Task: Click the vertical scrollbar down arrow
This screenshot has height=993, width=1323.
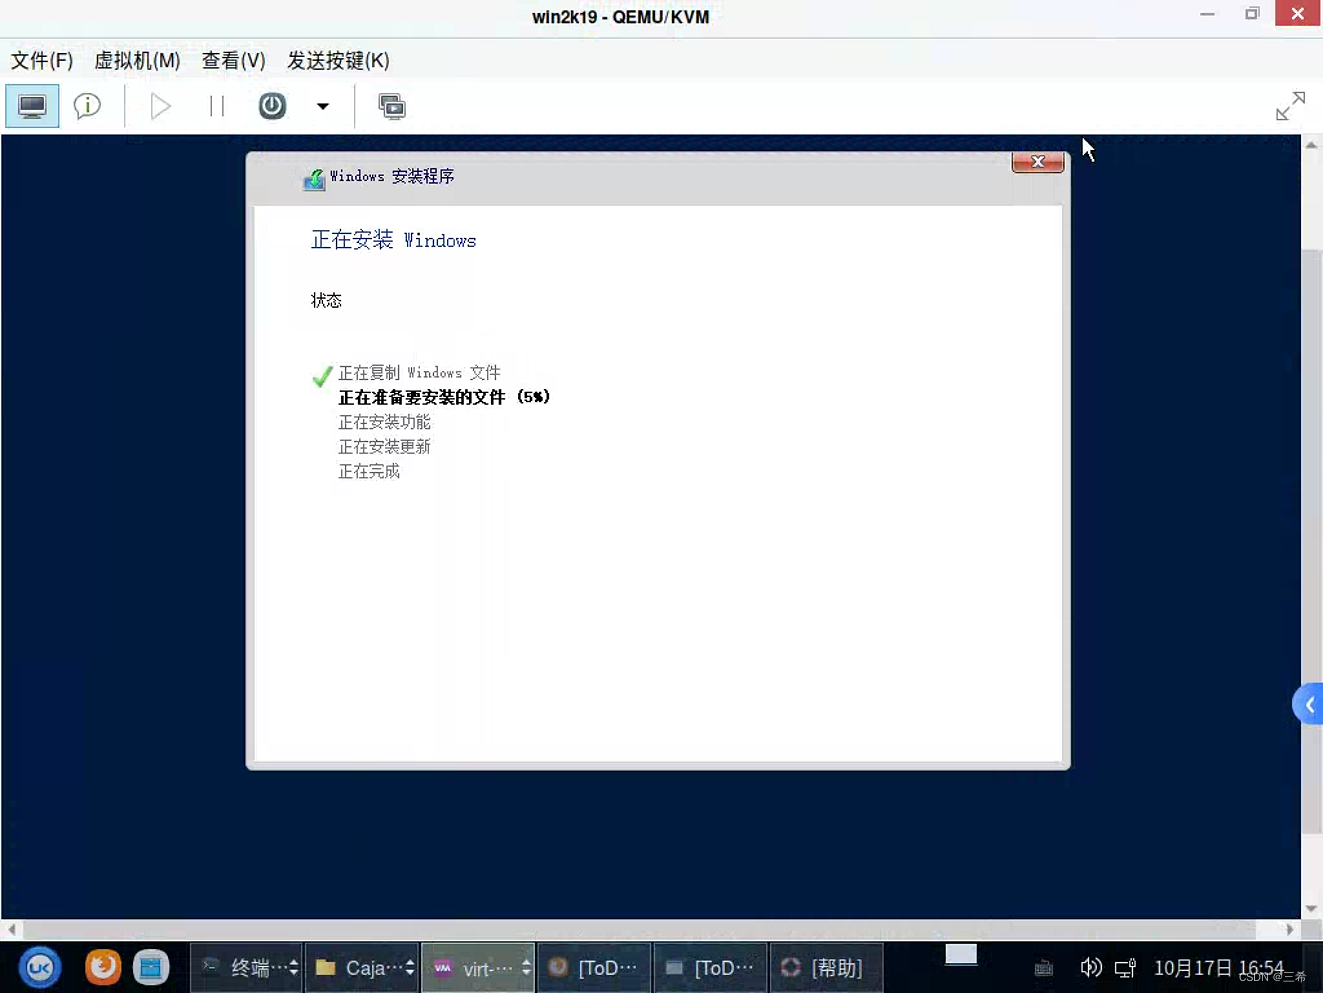Action: pyautogui.click(x=1311, y=909)
